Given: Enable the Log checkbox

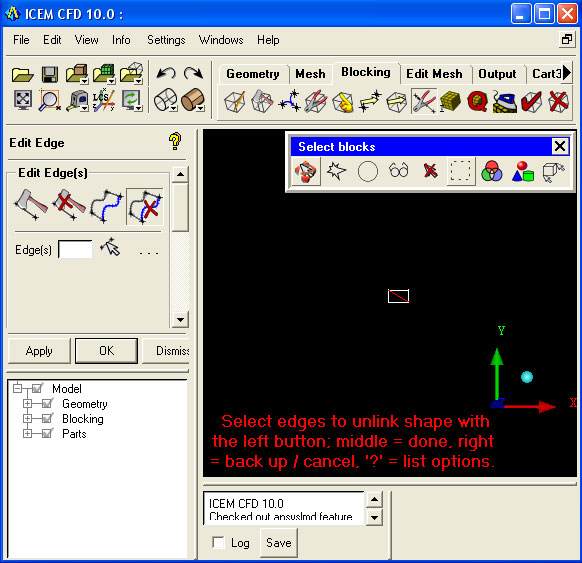Looking at the screenshot, I should point(218,542).
